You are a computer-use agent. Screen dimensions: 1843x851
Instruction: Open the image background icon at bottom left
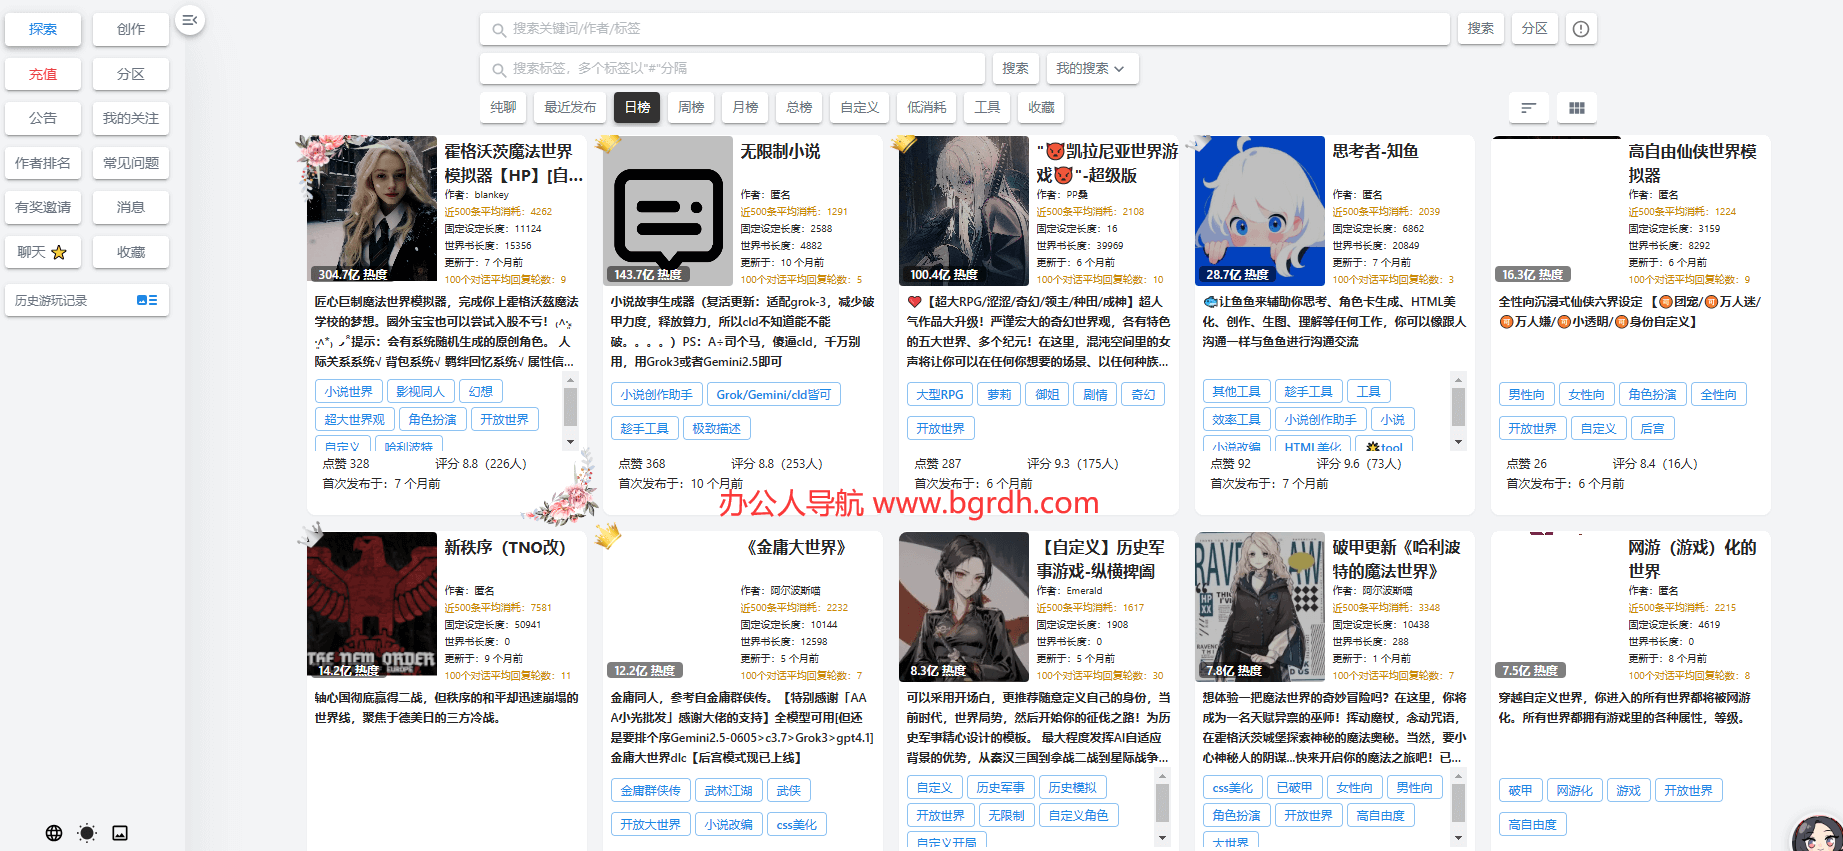point(120,833)
